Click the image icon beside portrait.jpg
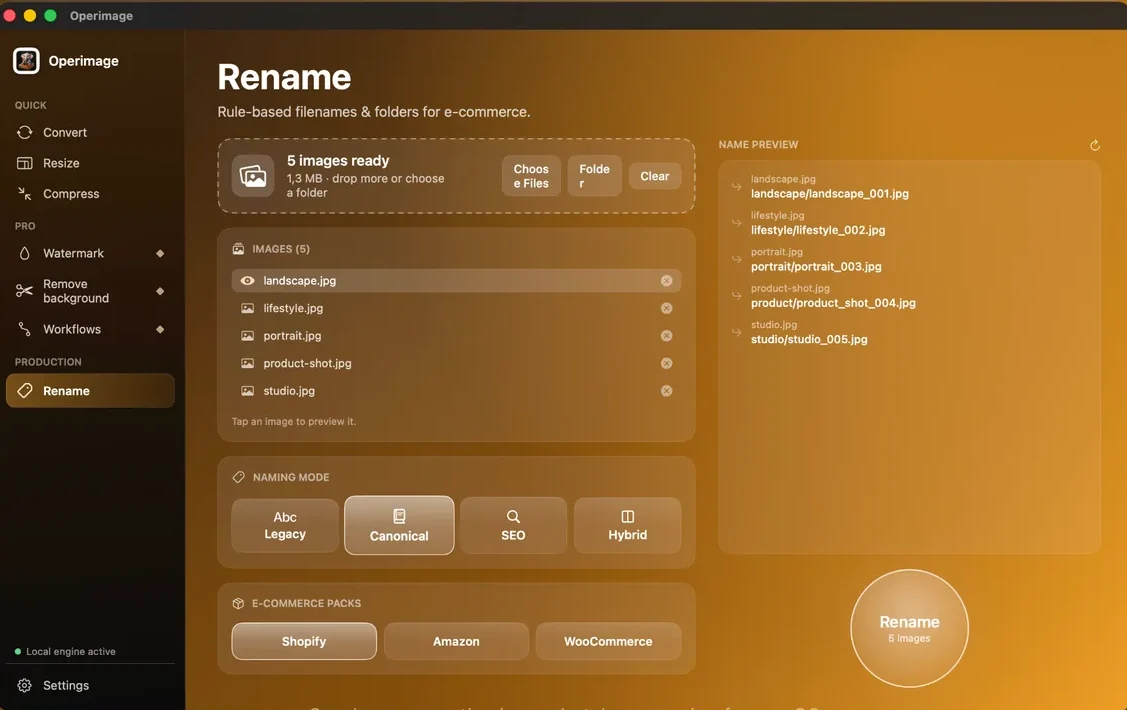Screen dimensions: 1127x710 (x=247, y=336)
